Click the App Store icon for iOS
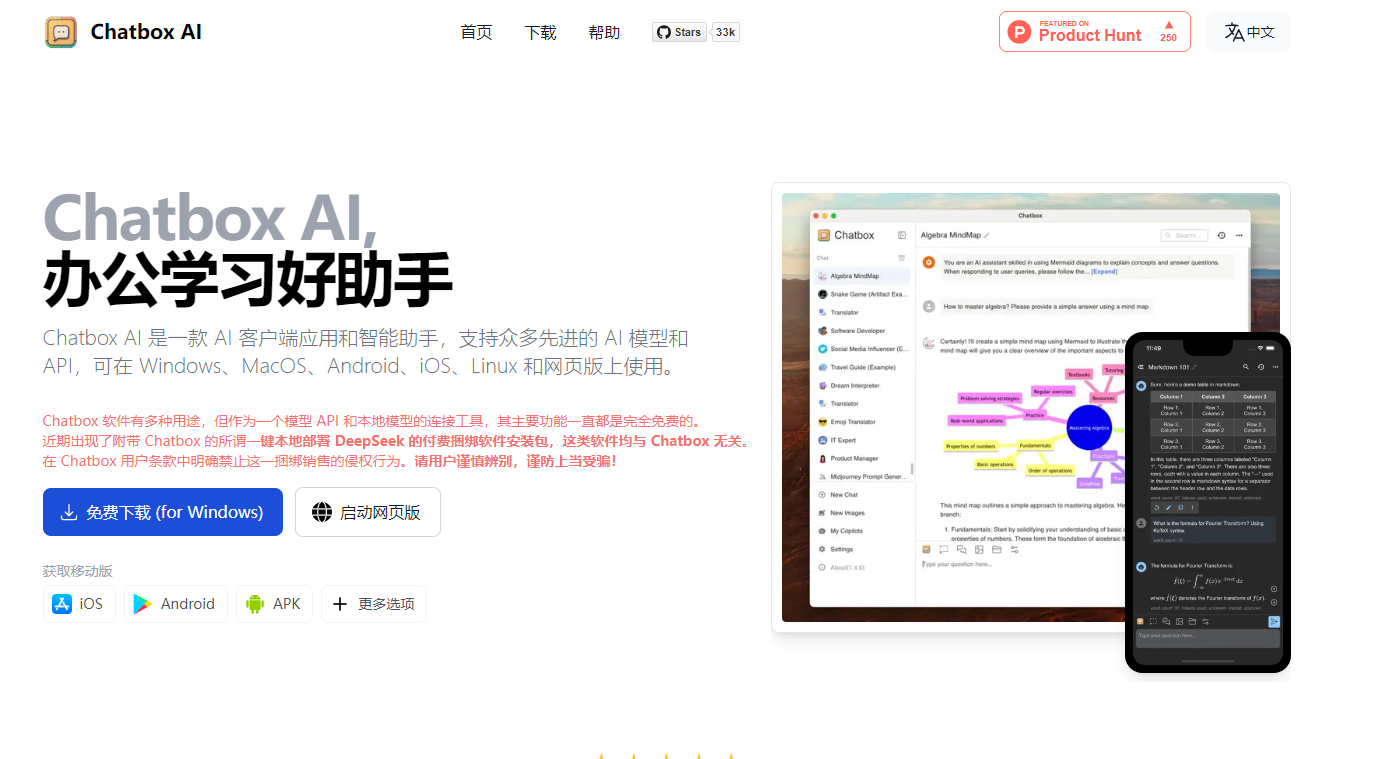This screenshot has height=759, width=1398. point(62,604)
